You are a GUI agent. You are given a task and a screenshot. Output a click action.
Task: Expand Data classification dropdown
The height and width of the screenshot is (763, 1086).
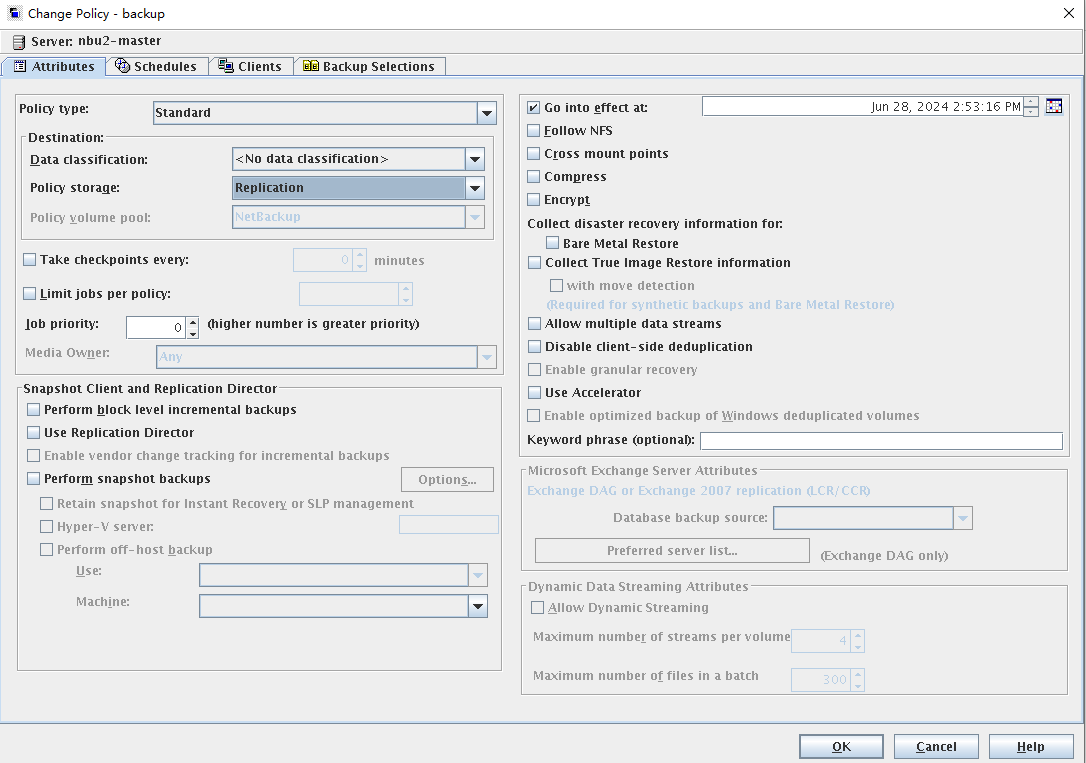[x=475, y=159]
